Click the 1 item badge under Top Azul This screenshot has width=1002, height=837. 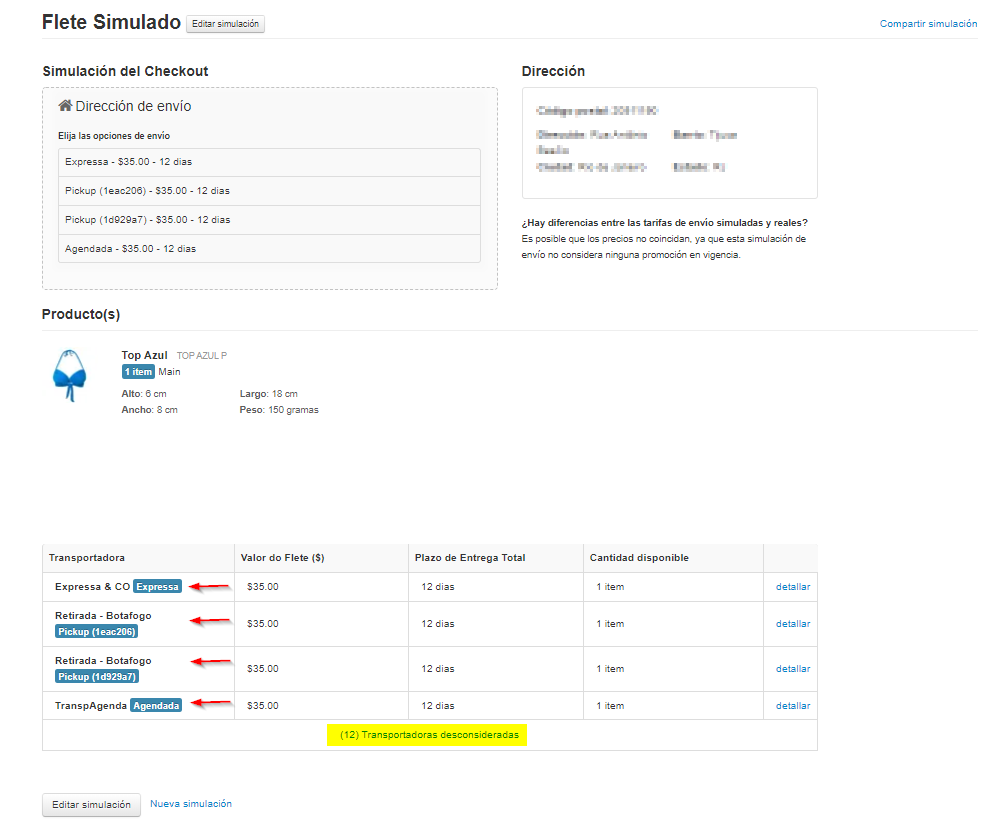coord(138,372)
